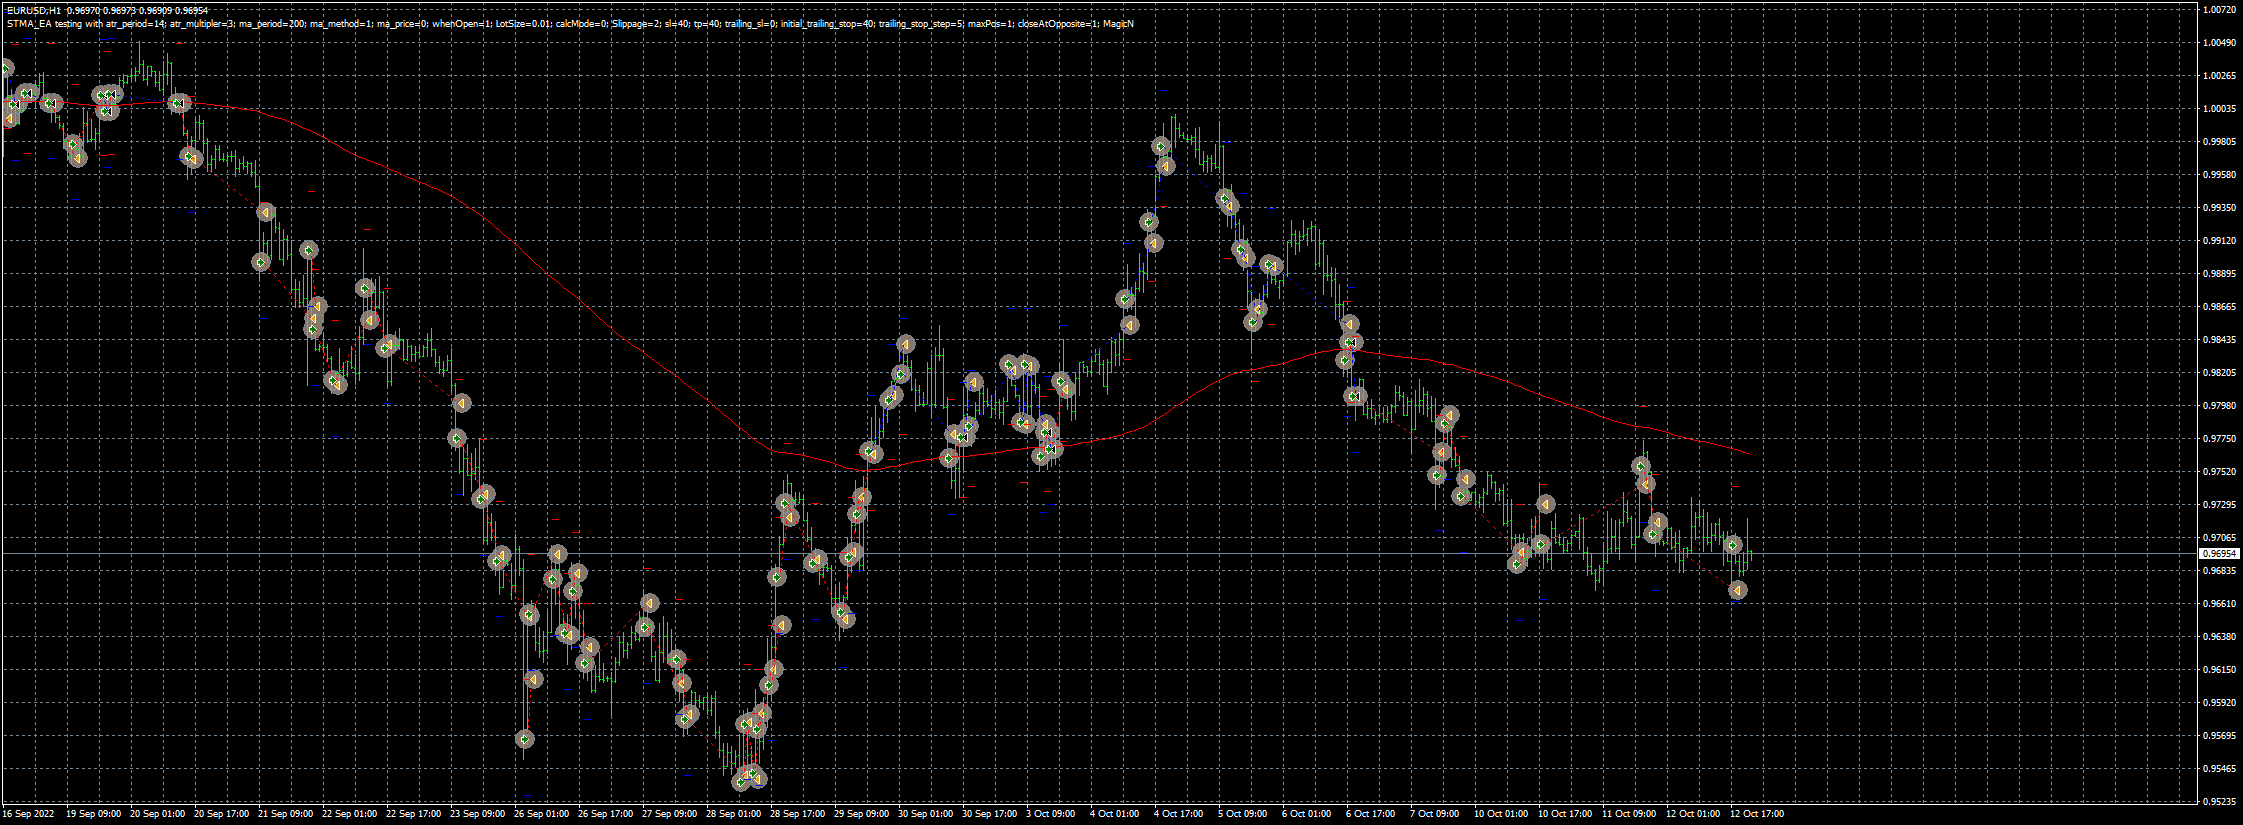The width and height of the screenshot is (2243, 825).
Task: Click the 23 Sep 09:00 time label
Action: (x=477, y=814)
